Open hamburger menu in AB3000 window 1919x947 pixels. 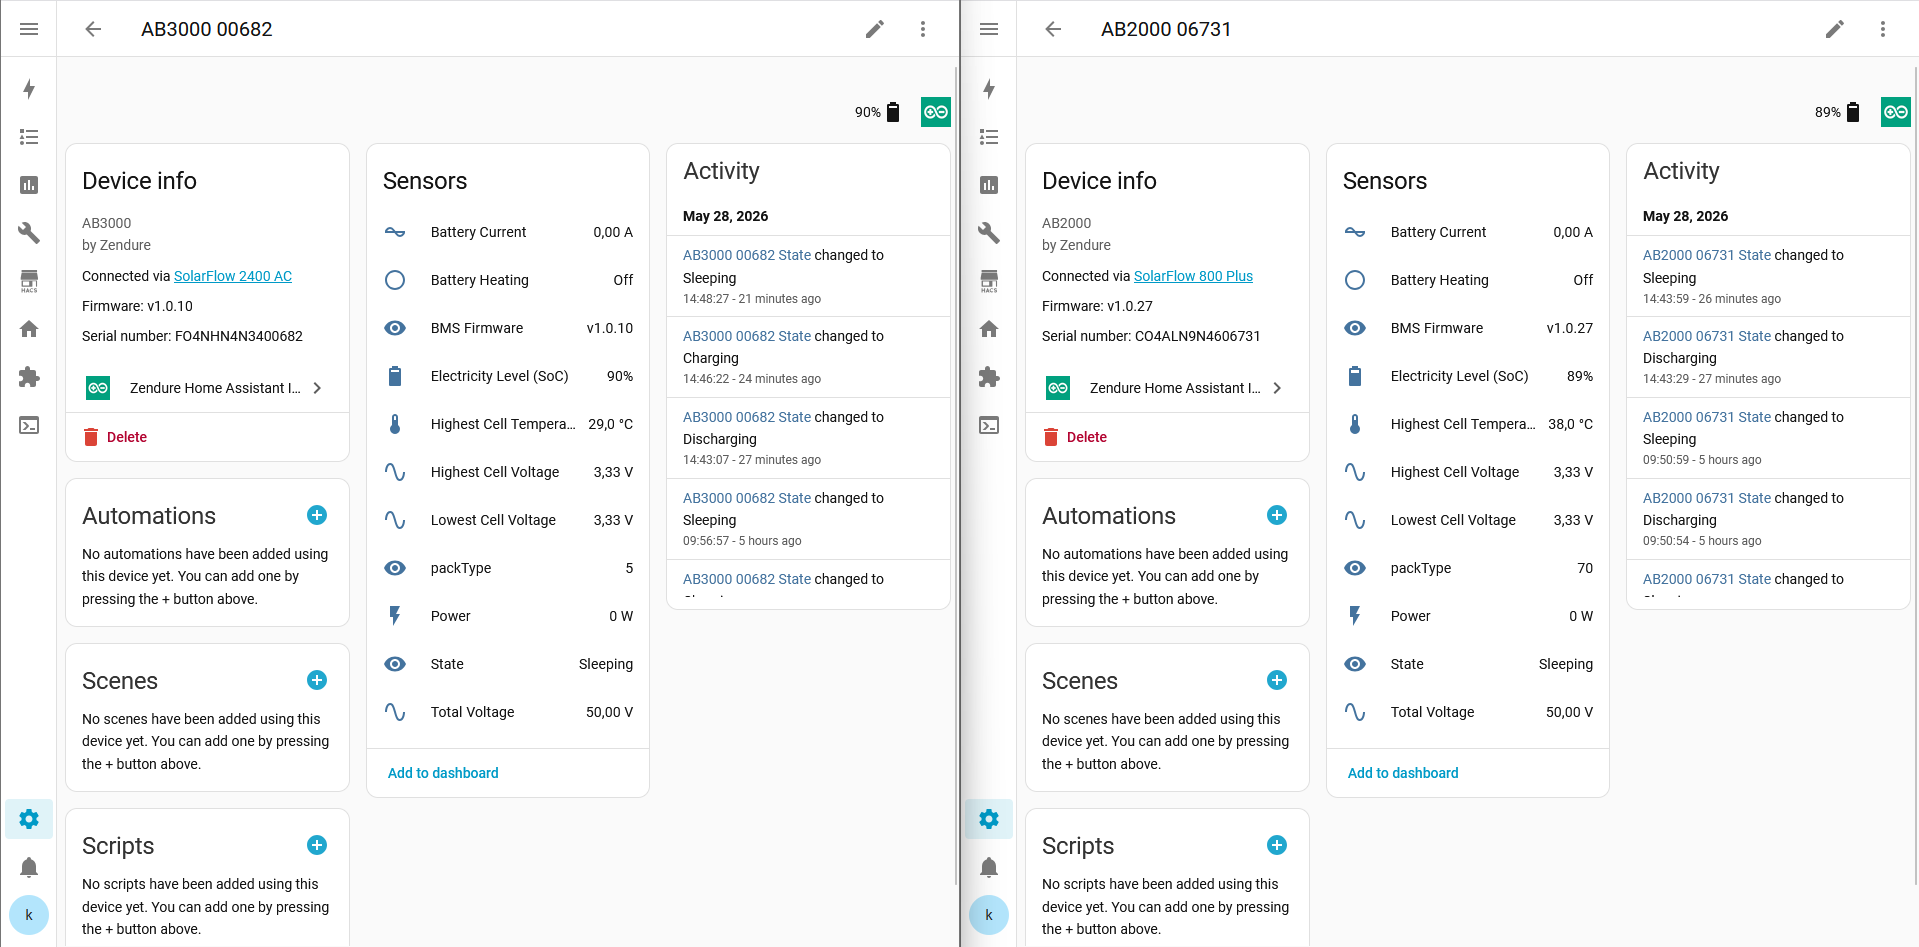[x=29, y=29]
